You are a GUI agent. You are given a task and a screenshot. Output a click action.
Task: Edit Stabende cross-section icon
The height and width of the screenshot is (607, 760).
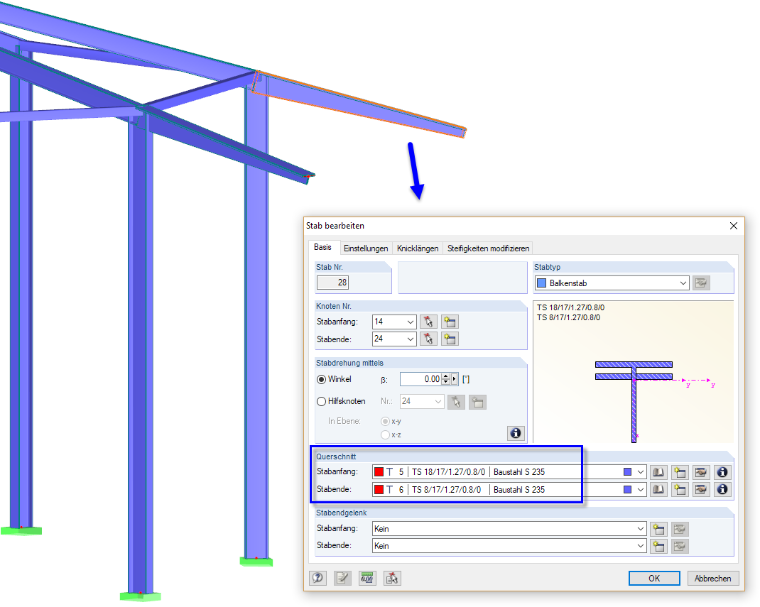[701, 490]
